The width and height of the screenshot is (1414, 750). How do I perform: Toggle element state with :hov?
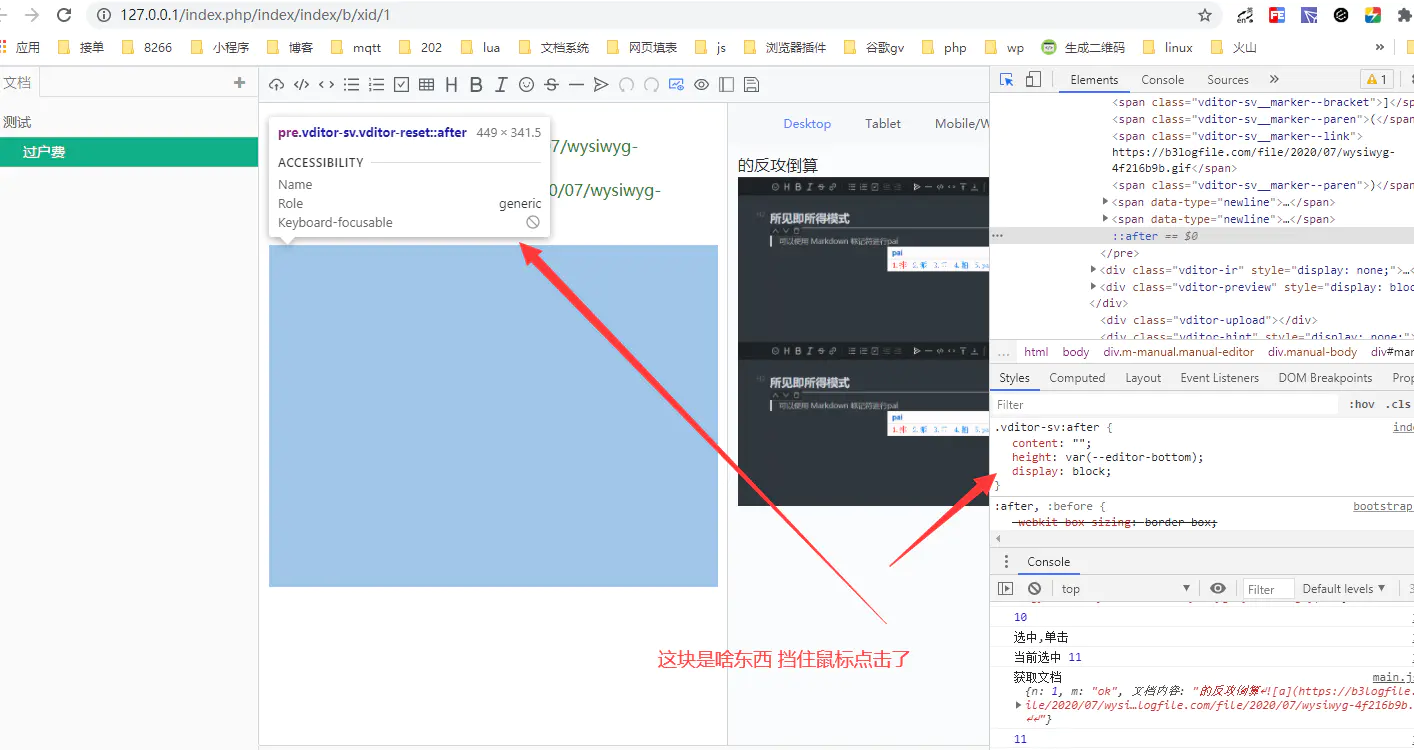(1361, 405)
